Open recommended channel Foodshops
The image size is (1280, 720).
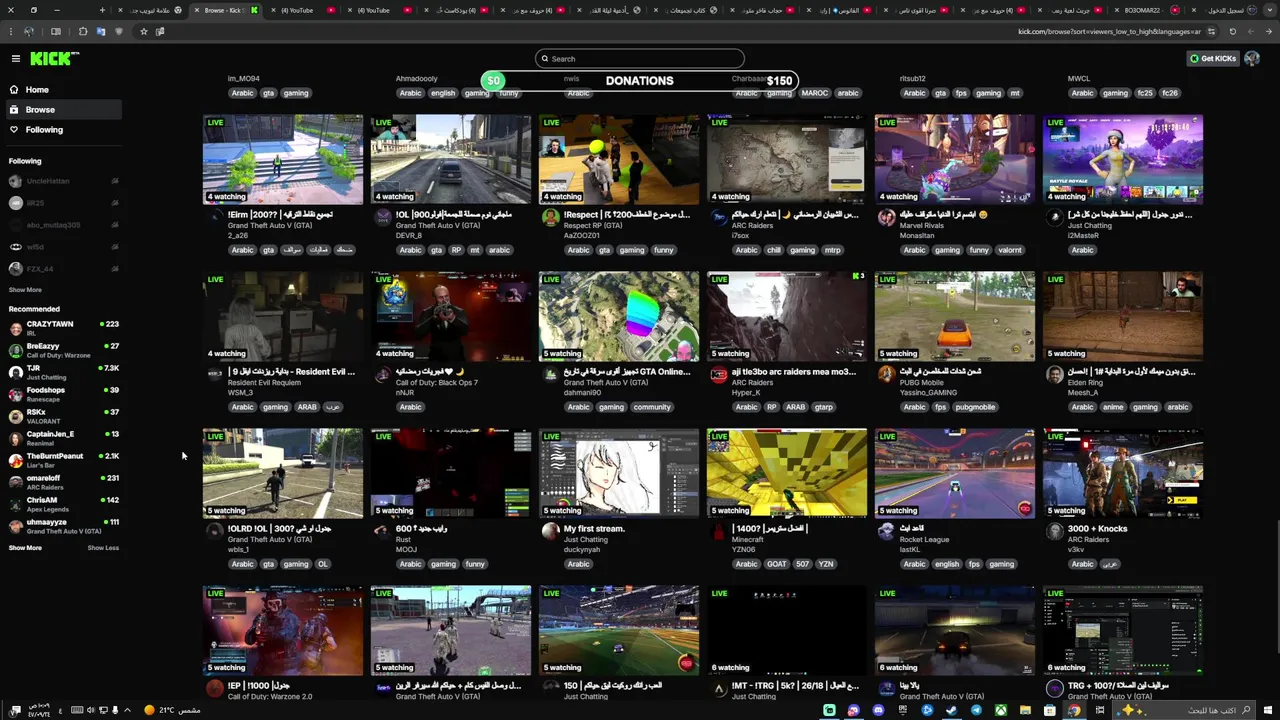(x=64, y=393)
